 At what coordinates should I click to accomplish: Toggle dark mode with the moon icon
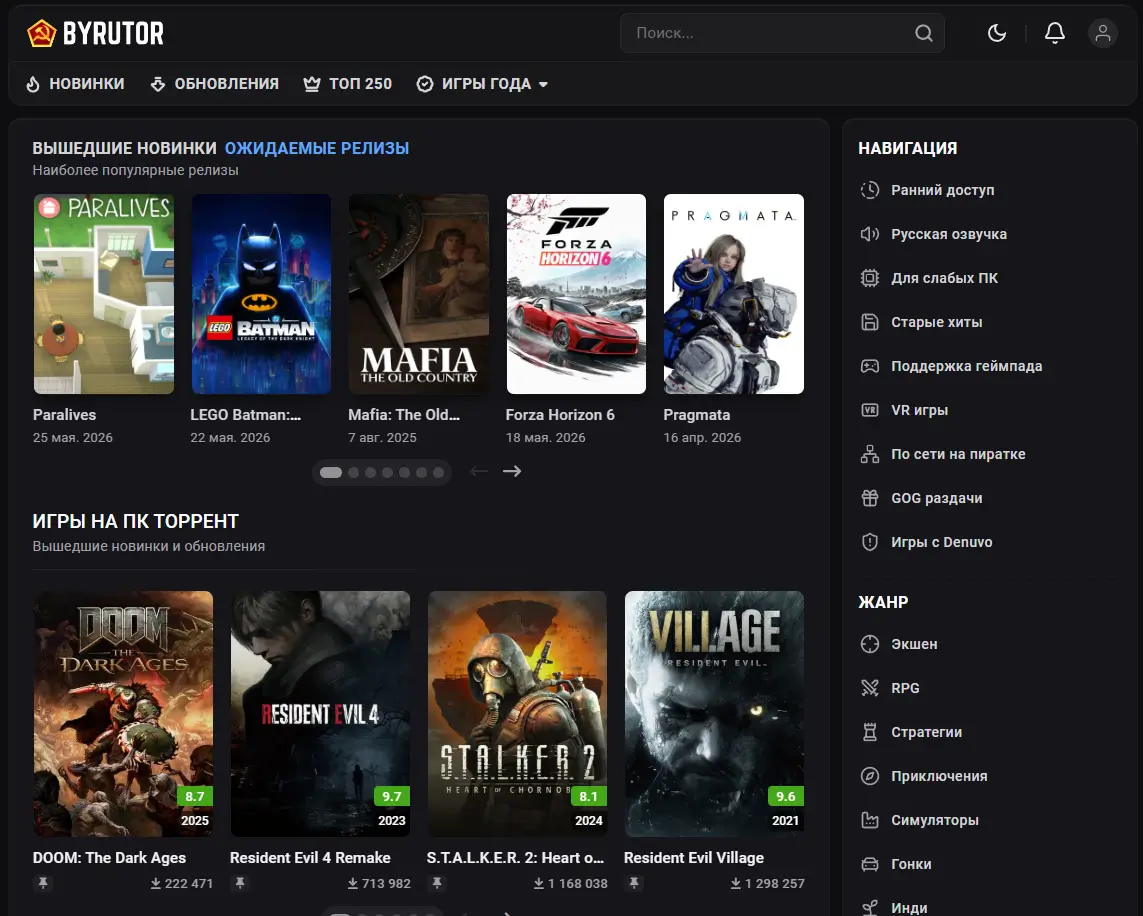coord(996,33)
